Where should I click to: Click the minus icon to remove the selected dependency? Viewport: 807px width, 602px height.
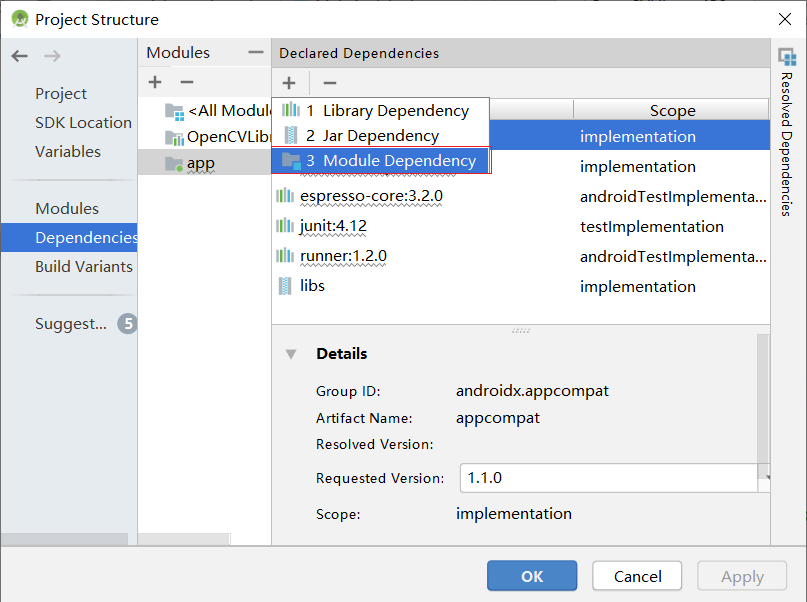[x=328, y=83]
